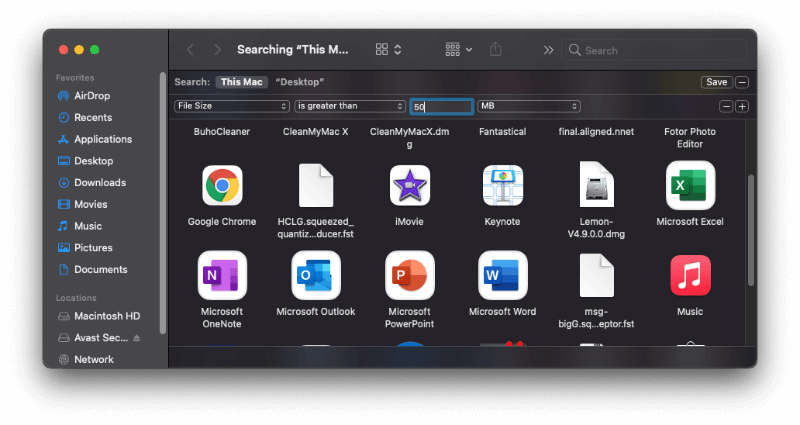Select the Microsoft Word icon
The image size is (800, 425).
[503, 276]
